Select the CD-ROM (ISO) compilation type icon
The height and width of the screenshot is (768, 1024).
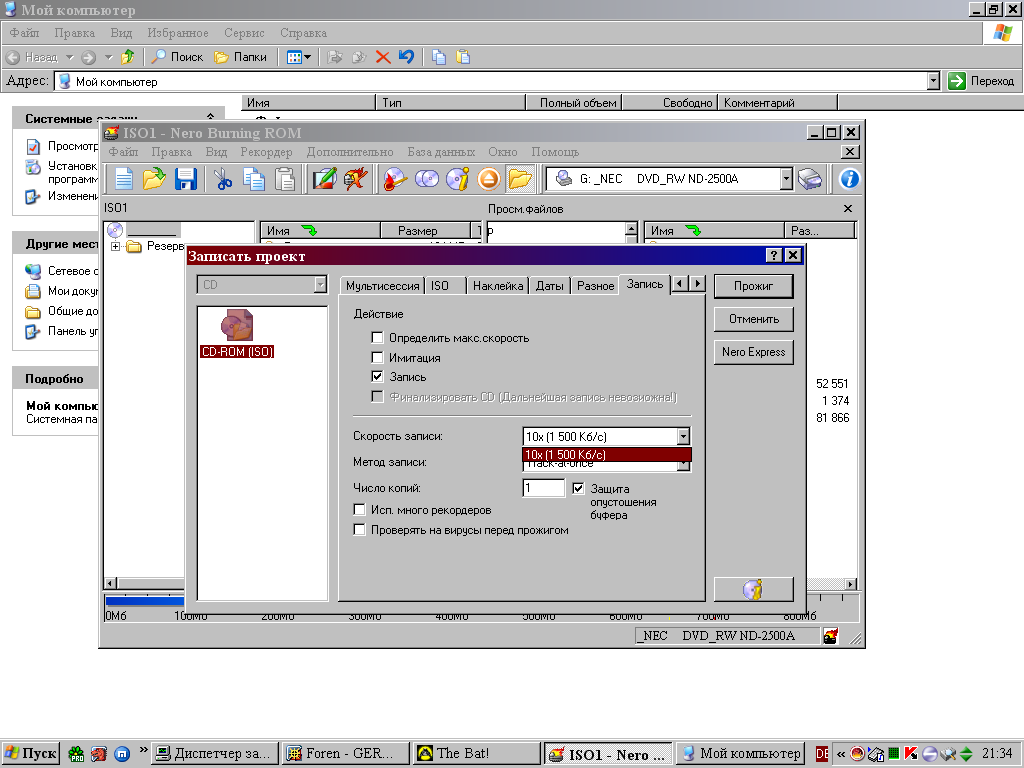[x=237, y=334]
